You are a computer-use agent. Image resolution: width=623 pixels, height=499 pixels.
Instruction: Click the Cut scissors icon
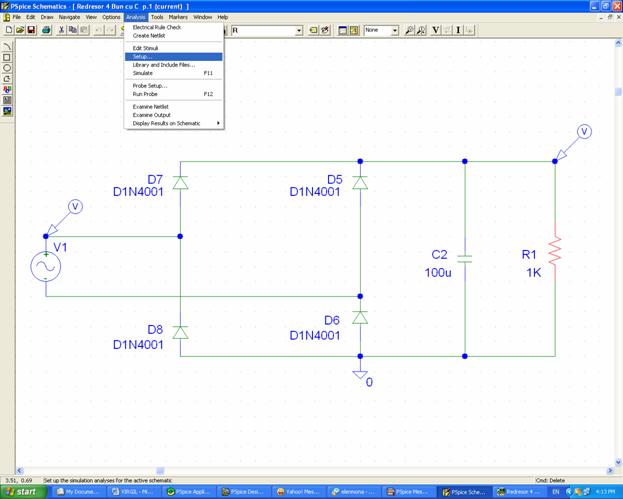click(61, 31)
